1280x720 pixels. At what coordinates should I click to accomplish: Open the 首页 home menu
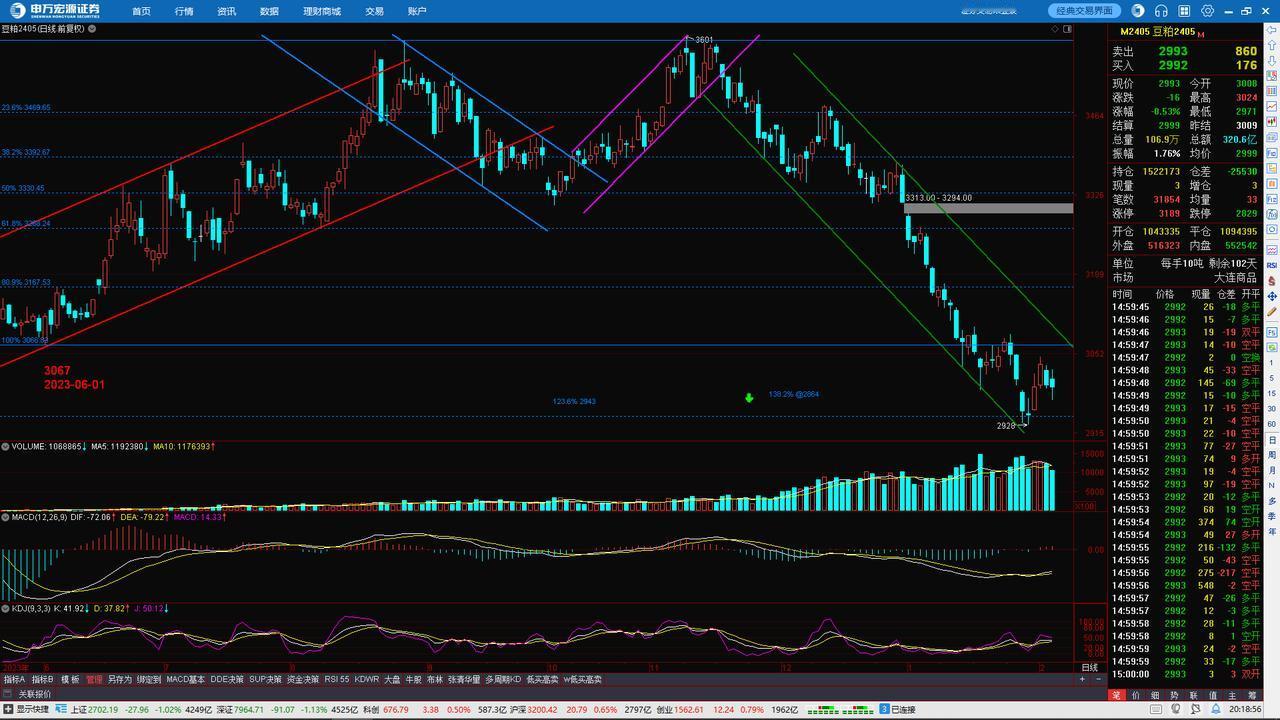[x=141, y=11]
